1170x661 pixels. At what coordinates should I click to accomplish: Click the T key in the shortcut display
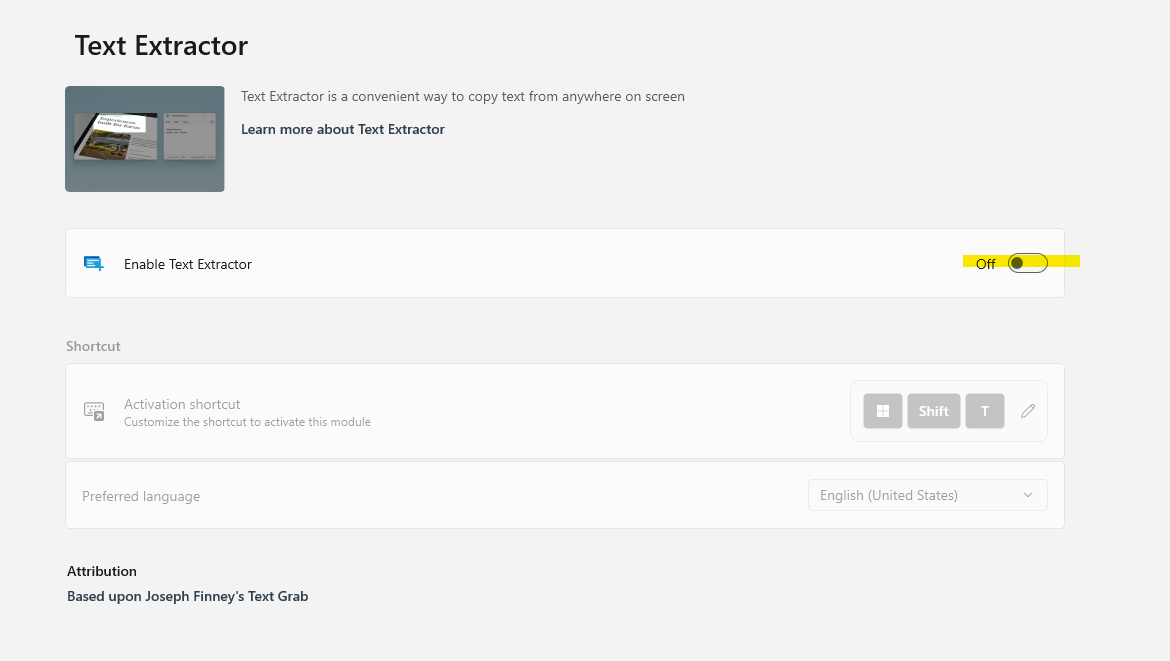click(x=984, y=410)
